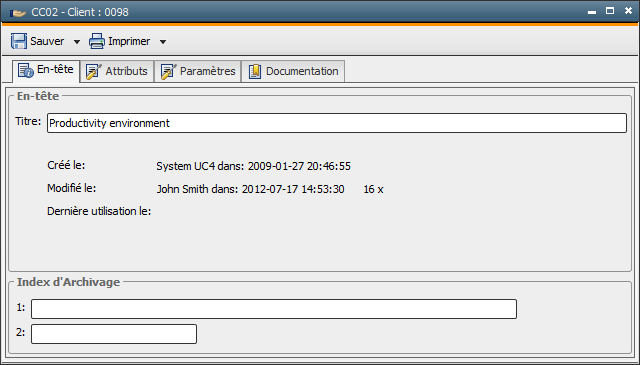Image resolution: width=640 pixels, height=365 pixels.
Task: Click Index d'Archivage field 1
Action: 274,309
